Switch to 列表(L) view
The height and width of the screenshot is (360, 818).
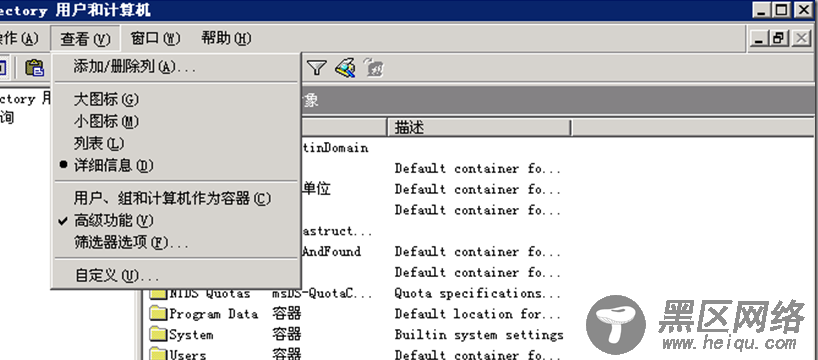click(x=176, y=143)
